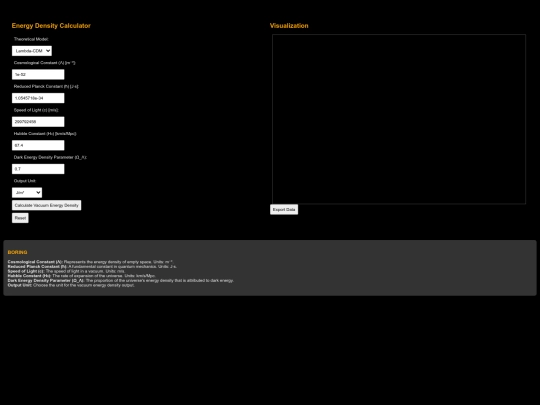Click the Cosmological Constant label above its input
Screen dimensions: 540x405
point(44,63)
